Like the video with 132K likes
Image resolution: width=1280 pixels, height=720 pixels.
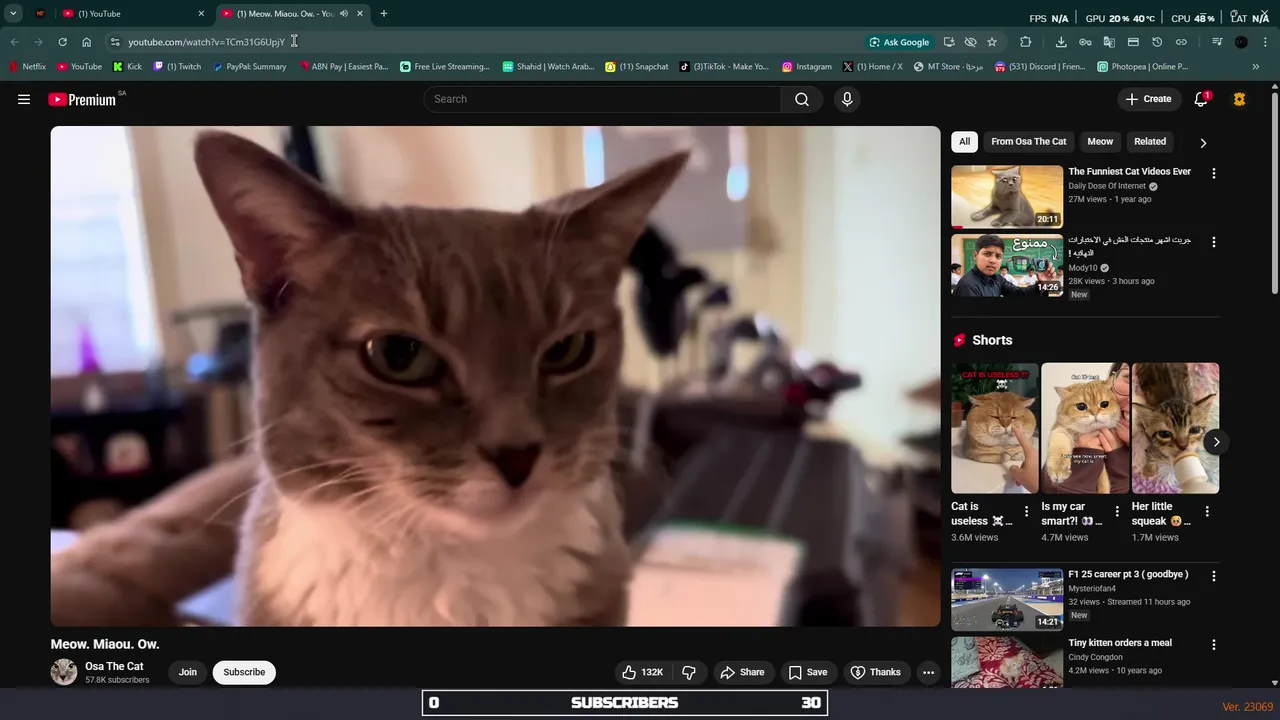(x=642, y=672)
